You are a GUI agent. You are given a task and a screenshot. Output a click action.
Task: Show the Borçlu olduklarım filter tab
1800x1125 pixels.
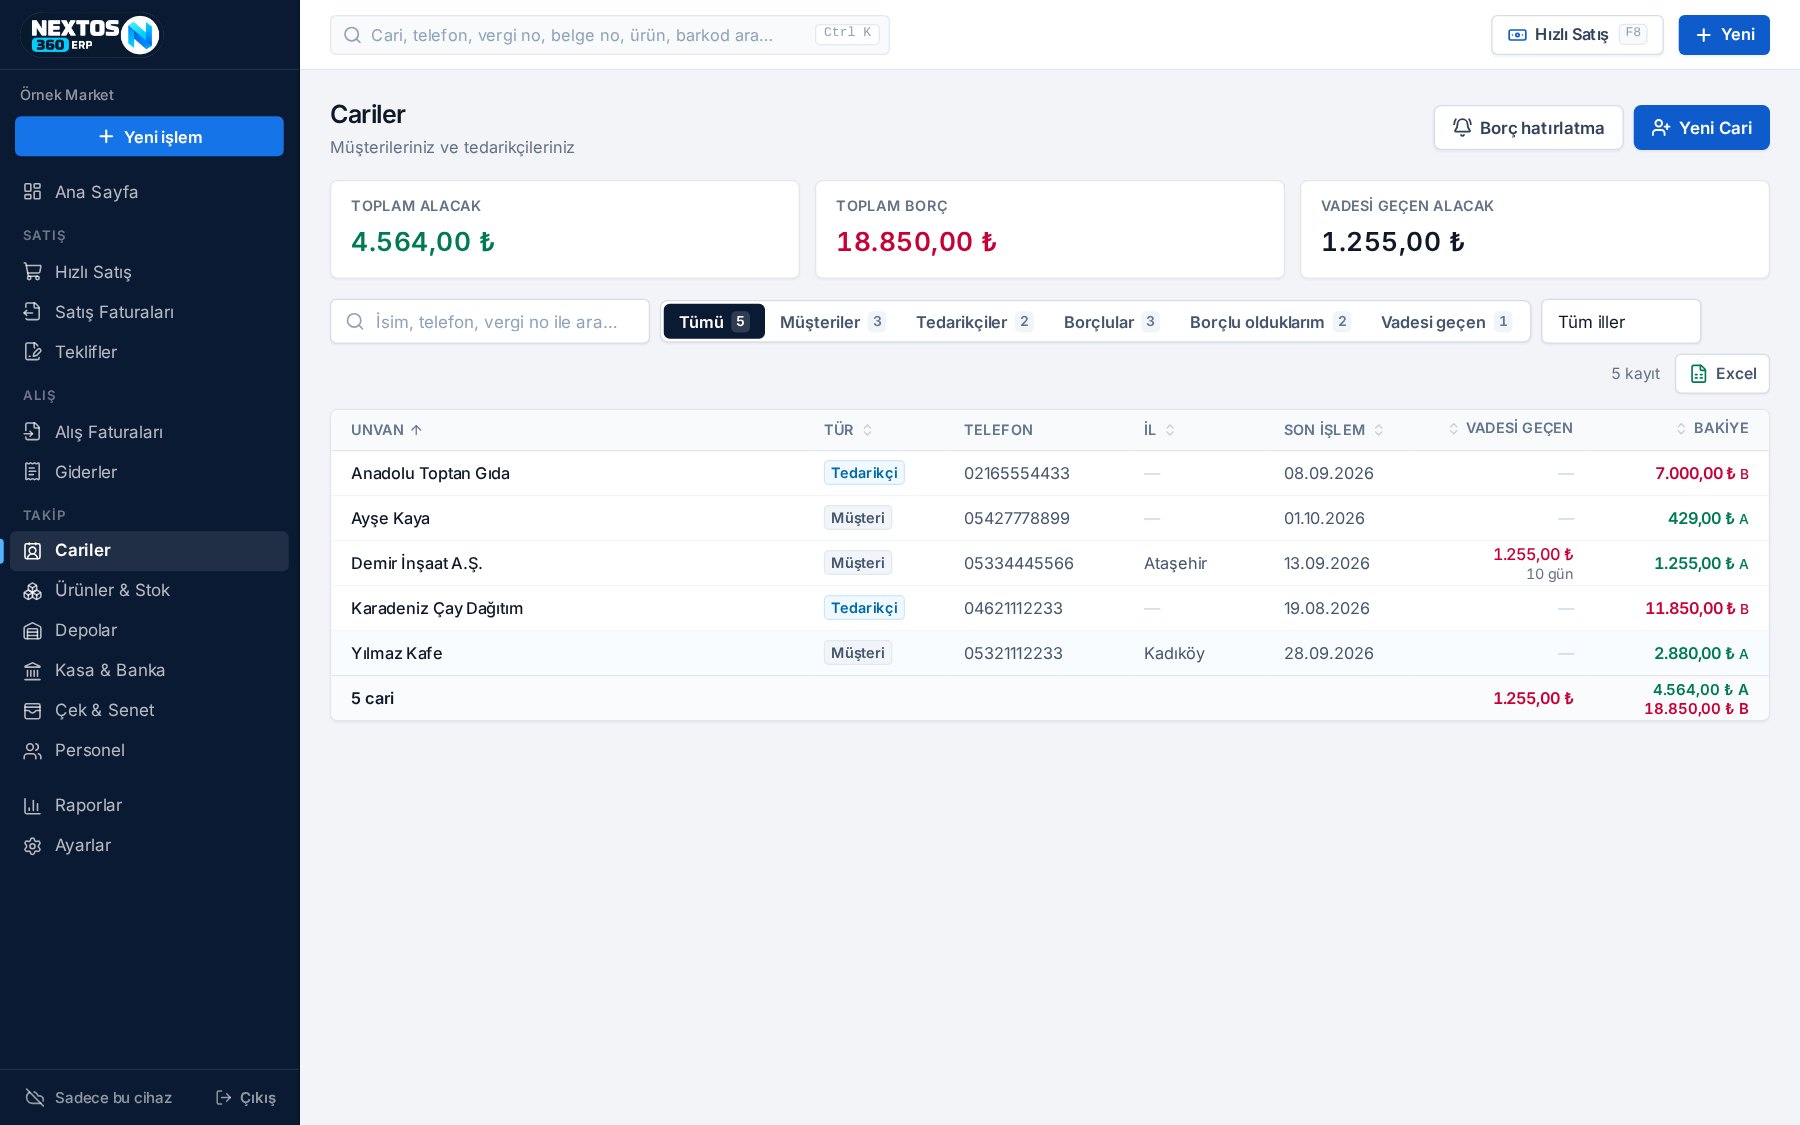coord(1269,322)
